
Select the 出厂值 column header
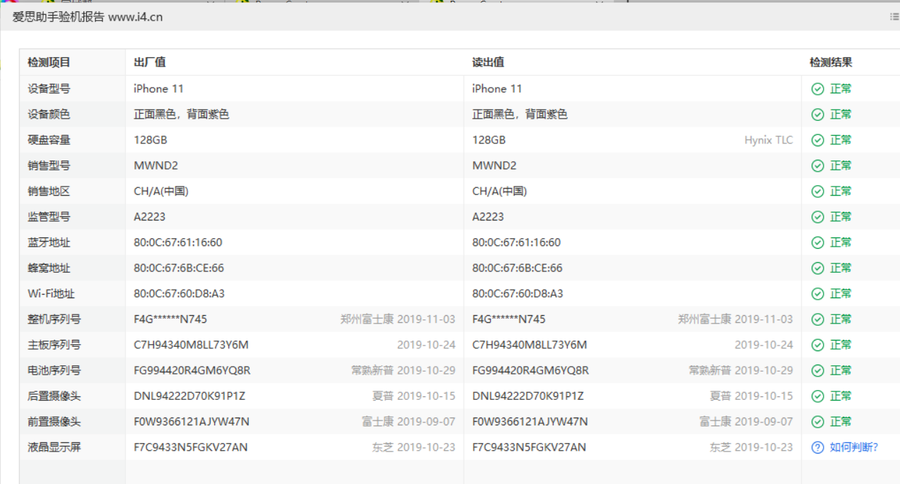pos(150,62)
